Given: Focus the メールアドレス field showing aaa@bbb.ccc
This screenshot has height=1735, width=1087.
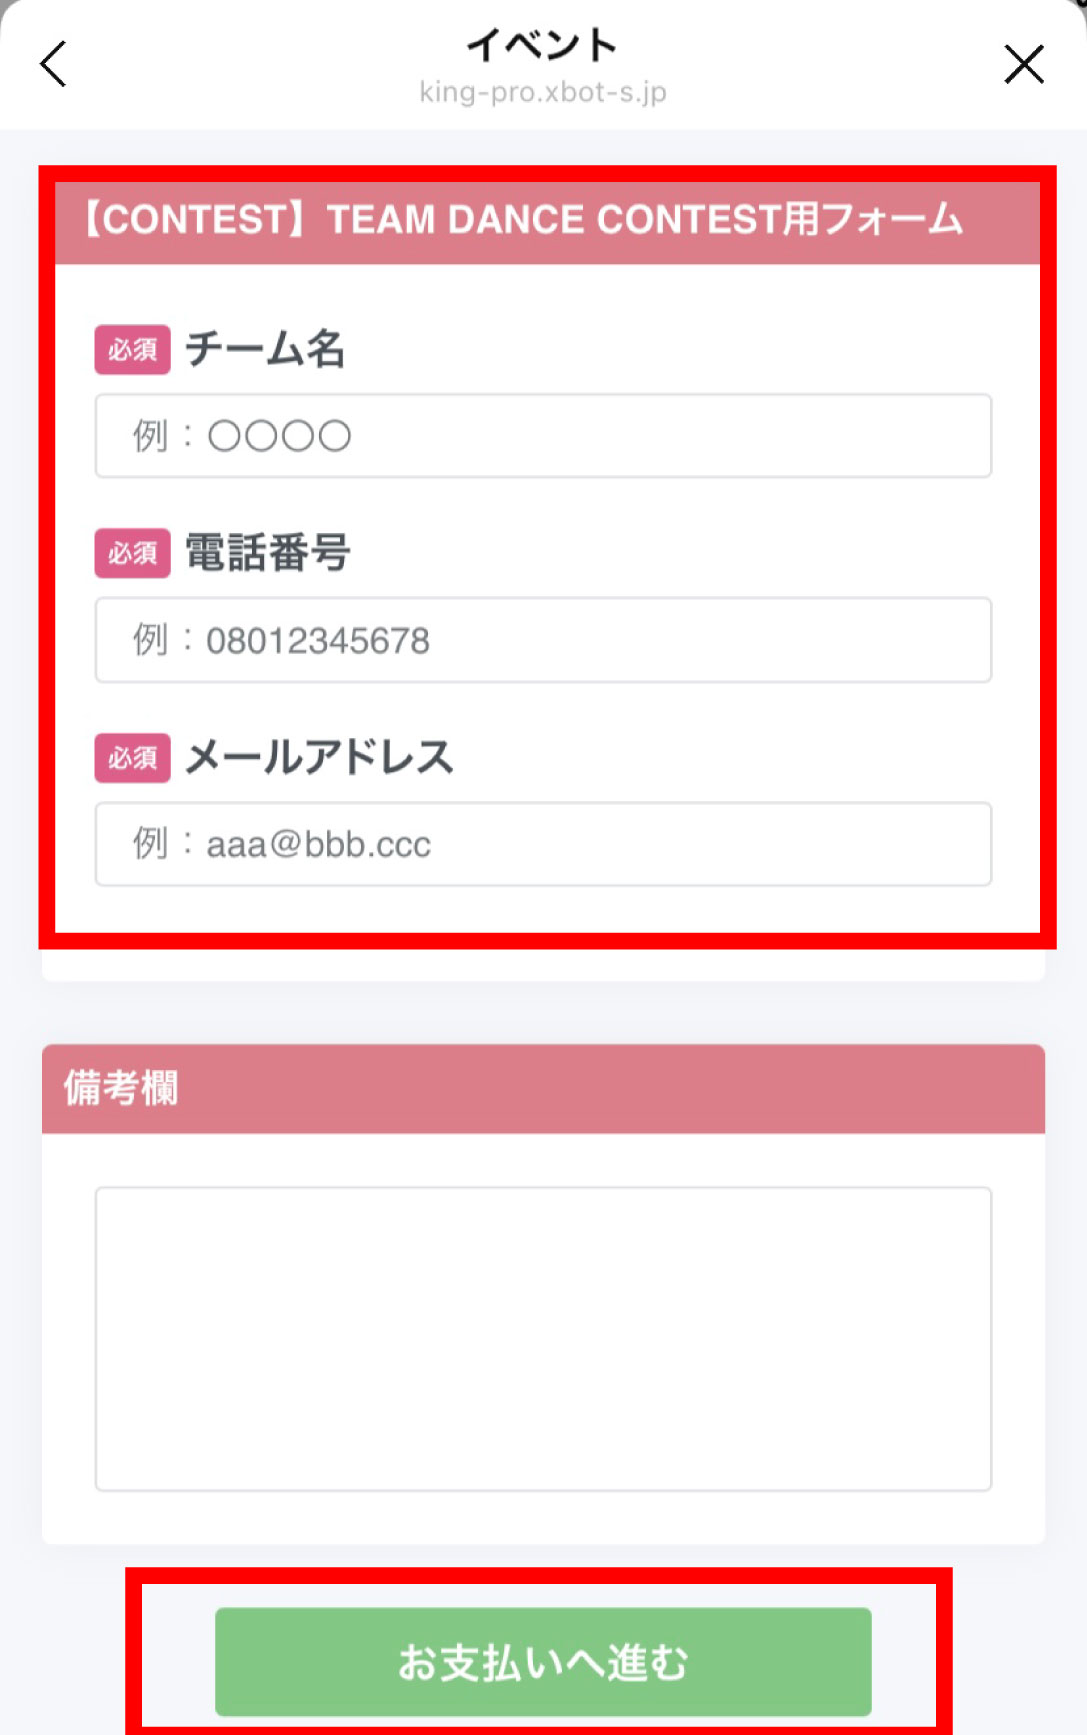Looking at the screenshot, I should (x=543, y=844).
